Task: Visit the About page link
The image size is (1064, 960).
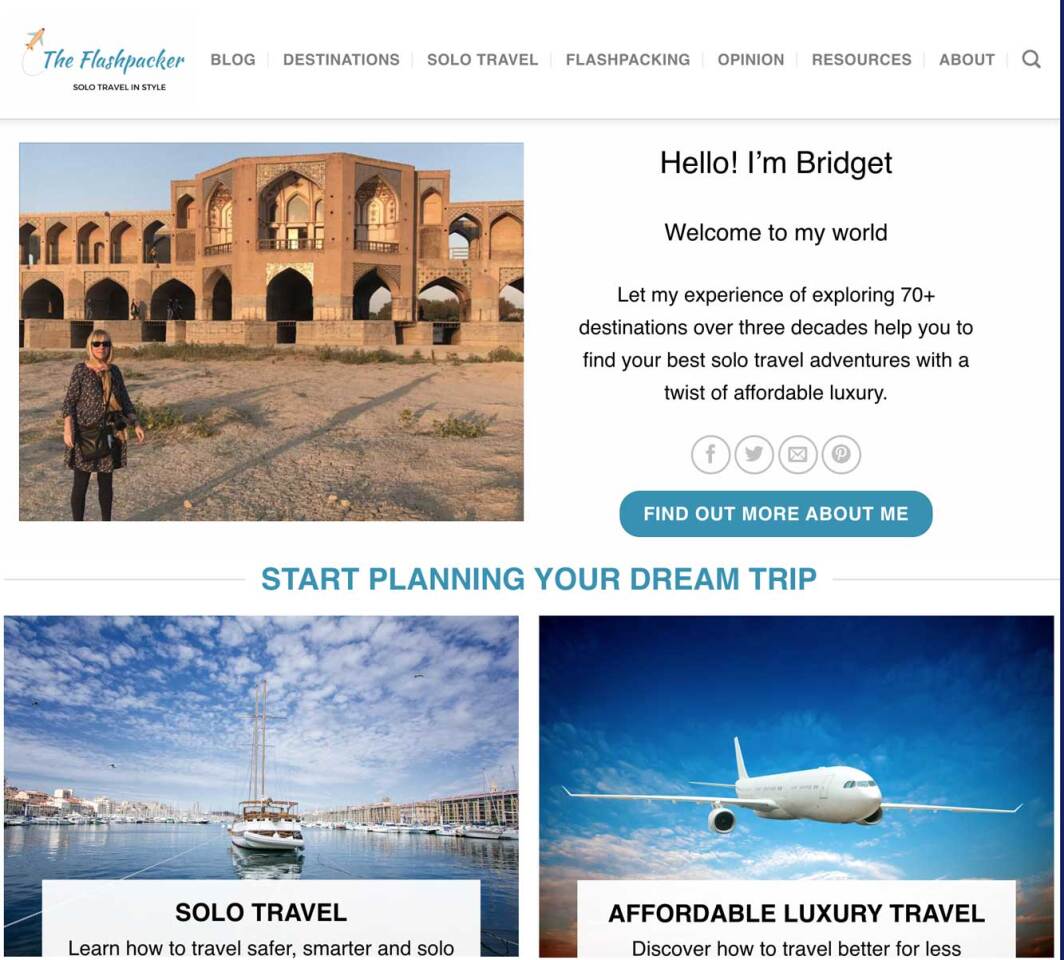Action: pos(966,60)
